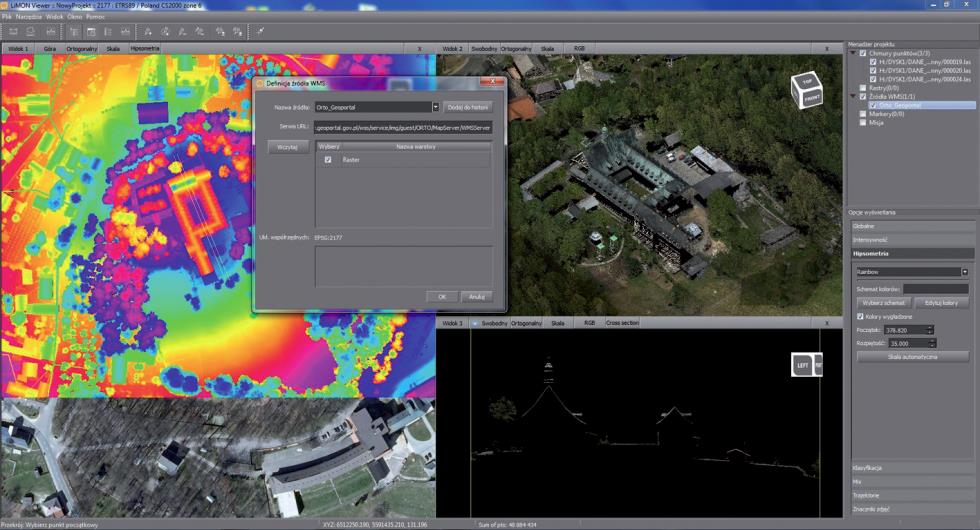Click the Wczytaj button in dialog
This screenshot has width=980, height=530.
(287, 147)
